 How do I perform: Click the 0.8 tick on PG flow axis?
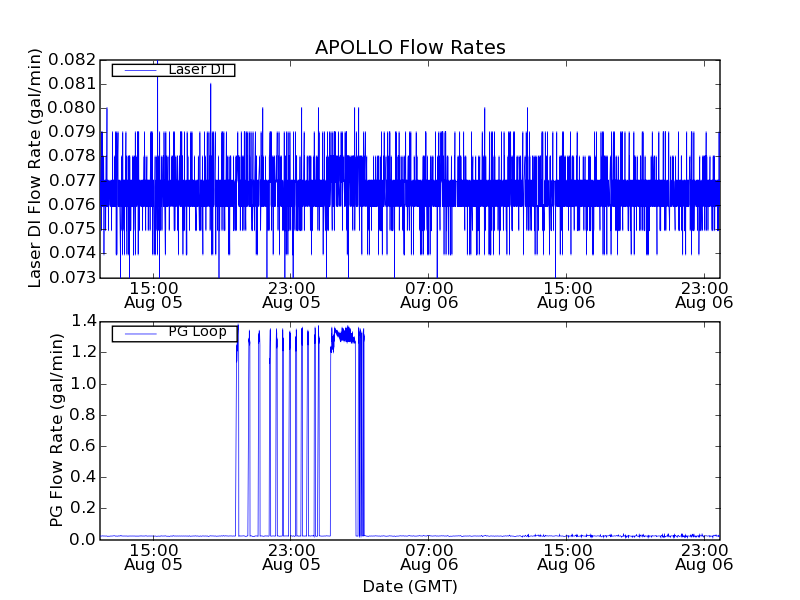(84, 415)
